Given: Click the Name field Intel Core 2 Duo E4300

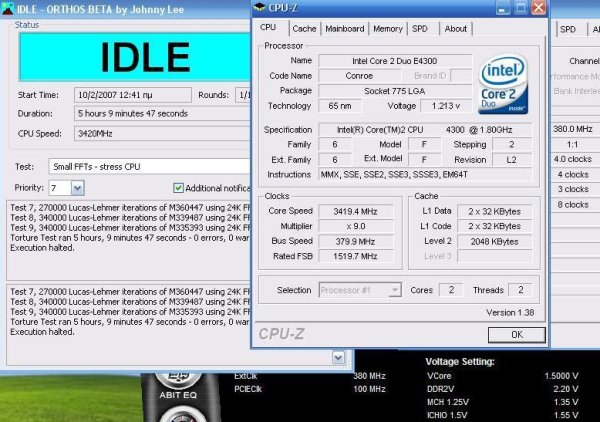Looking at the screenshot, I should 395,61.
